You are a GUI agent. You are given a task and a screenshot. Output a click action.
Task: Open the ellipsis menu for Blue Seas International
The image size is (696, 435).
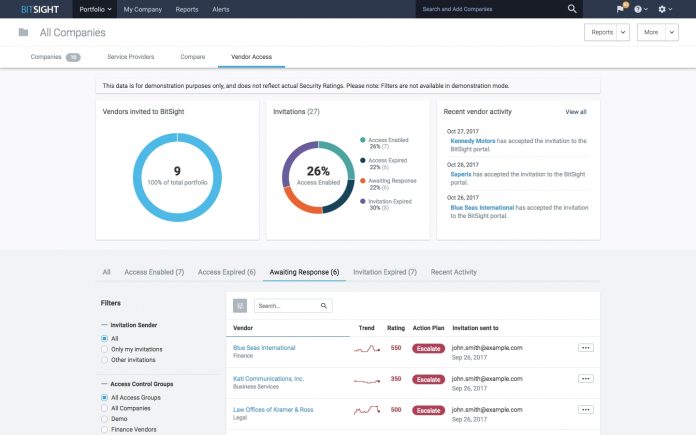click(x=585, y=348)
